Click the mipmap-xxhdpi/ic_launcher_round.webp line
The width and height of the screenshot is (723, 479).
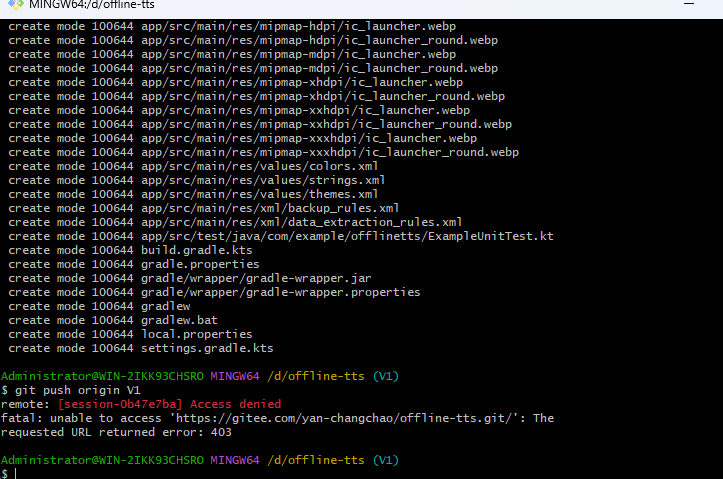260,124
